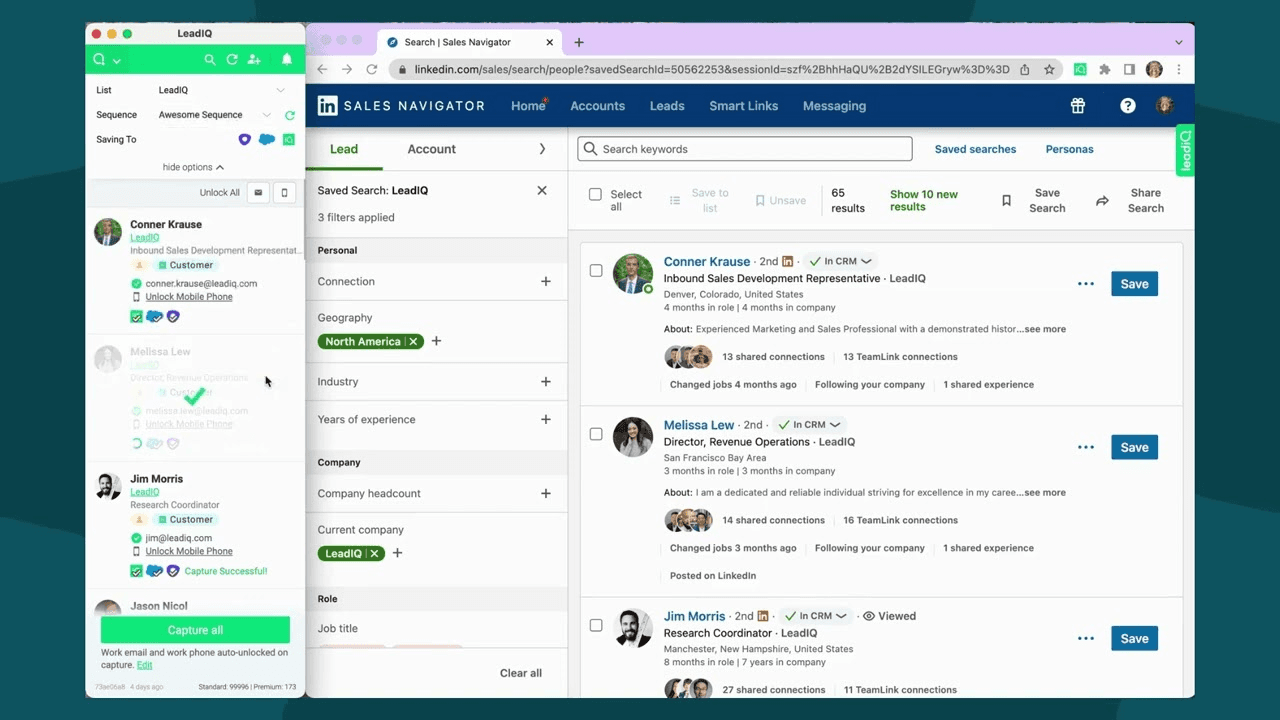This screenshot has height=720, width=1280.
Task: Click the Edit link for auto-unlock settings
Action: tap(145, 665)
